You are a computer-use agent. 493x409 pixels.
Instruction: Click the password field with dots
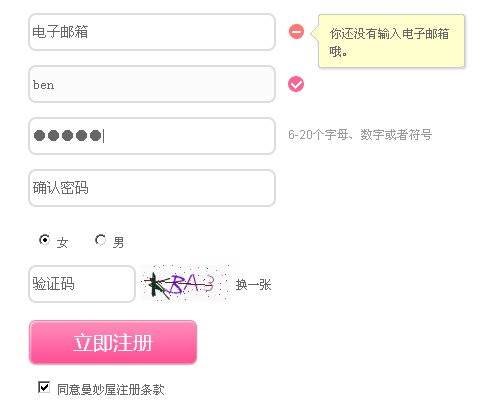tap(152, 136)
